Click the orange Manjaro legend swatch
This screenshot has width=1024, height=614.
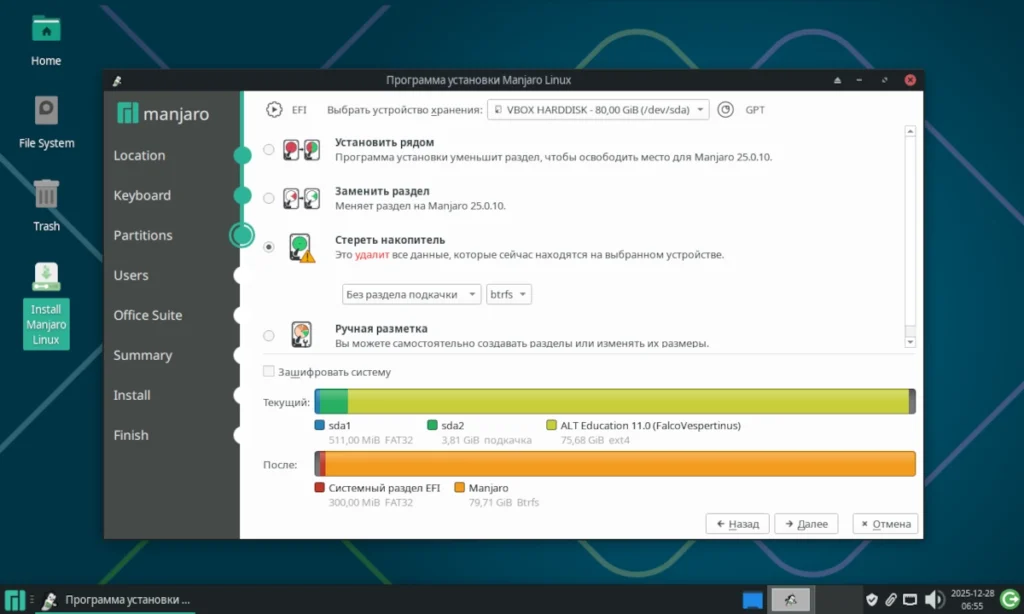[x=460, y=487]
